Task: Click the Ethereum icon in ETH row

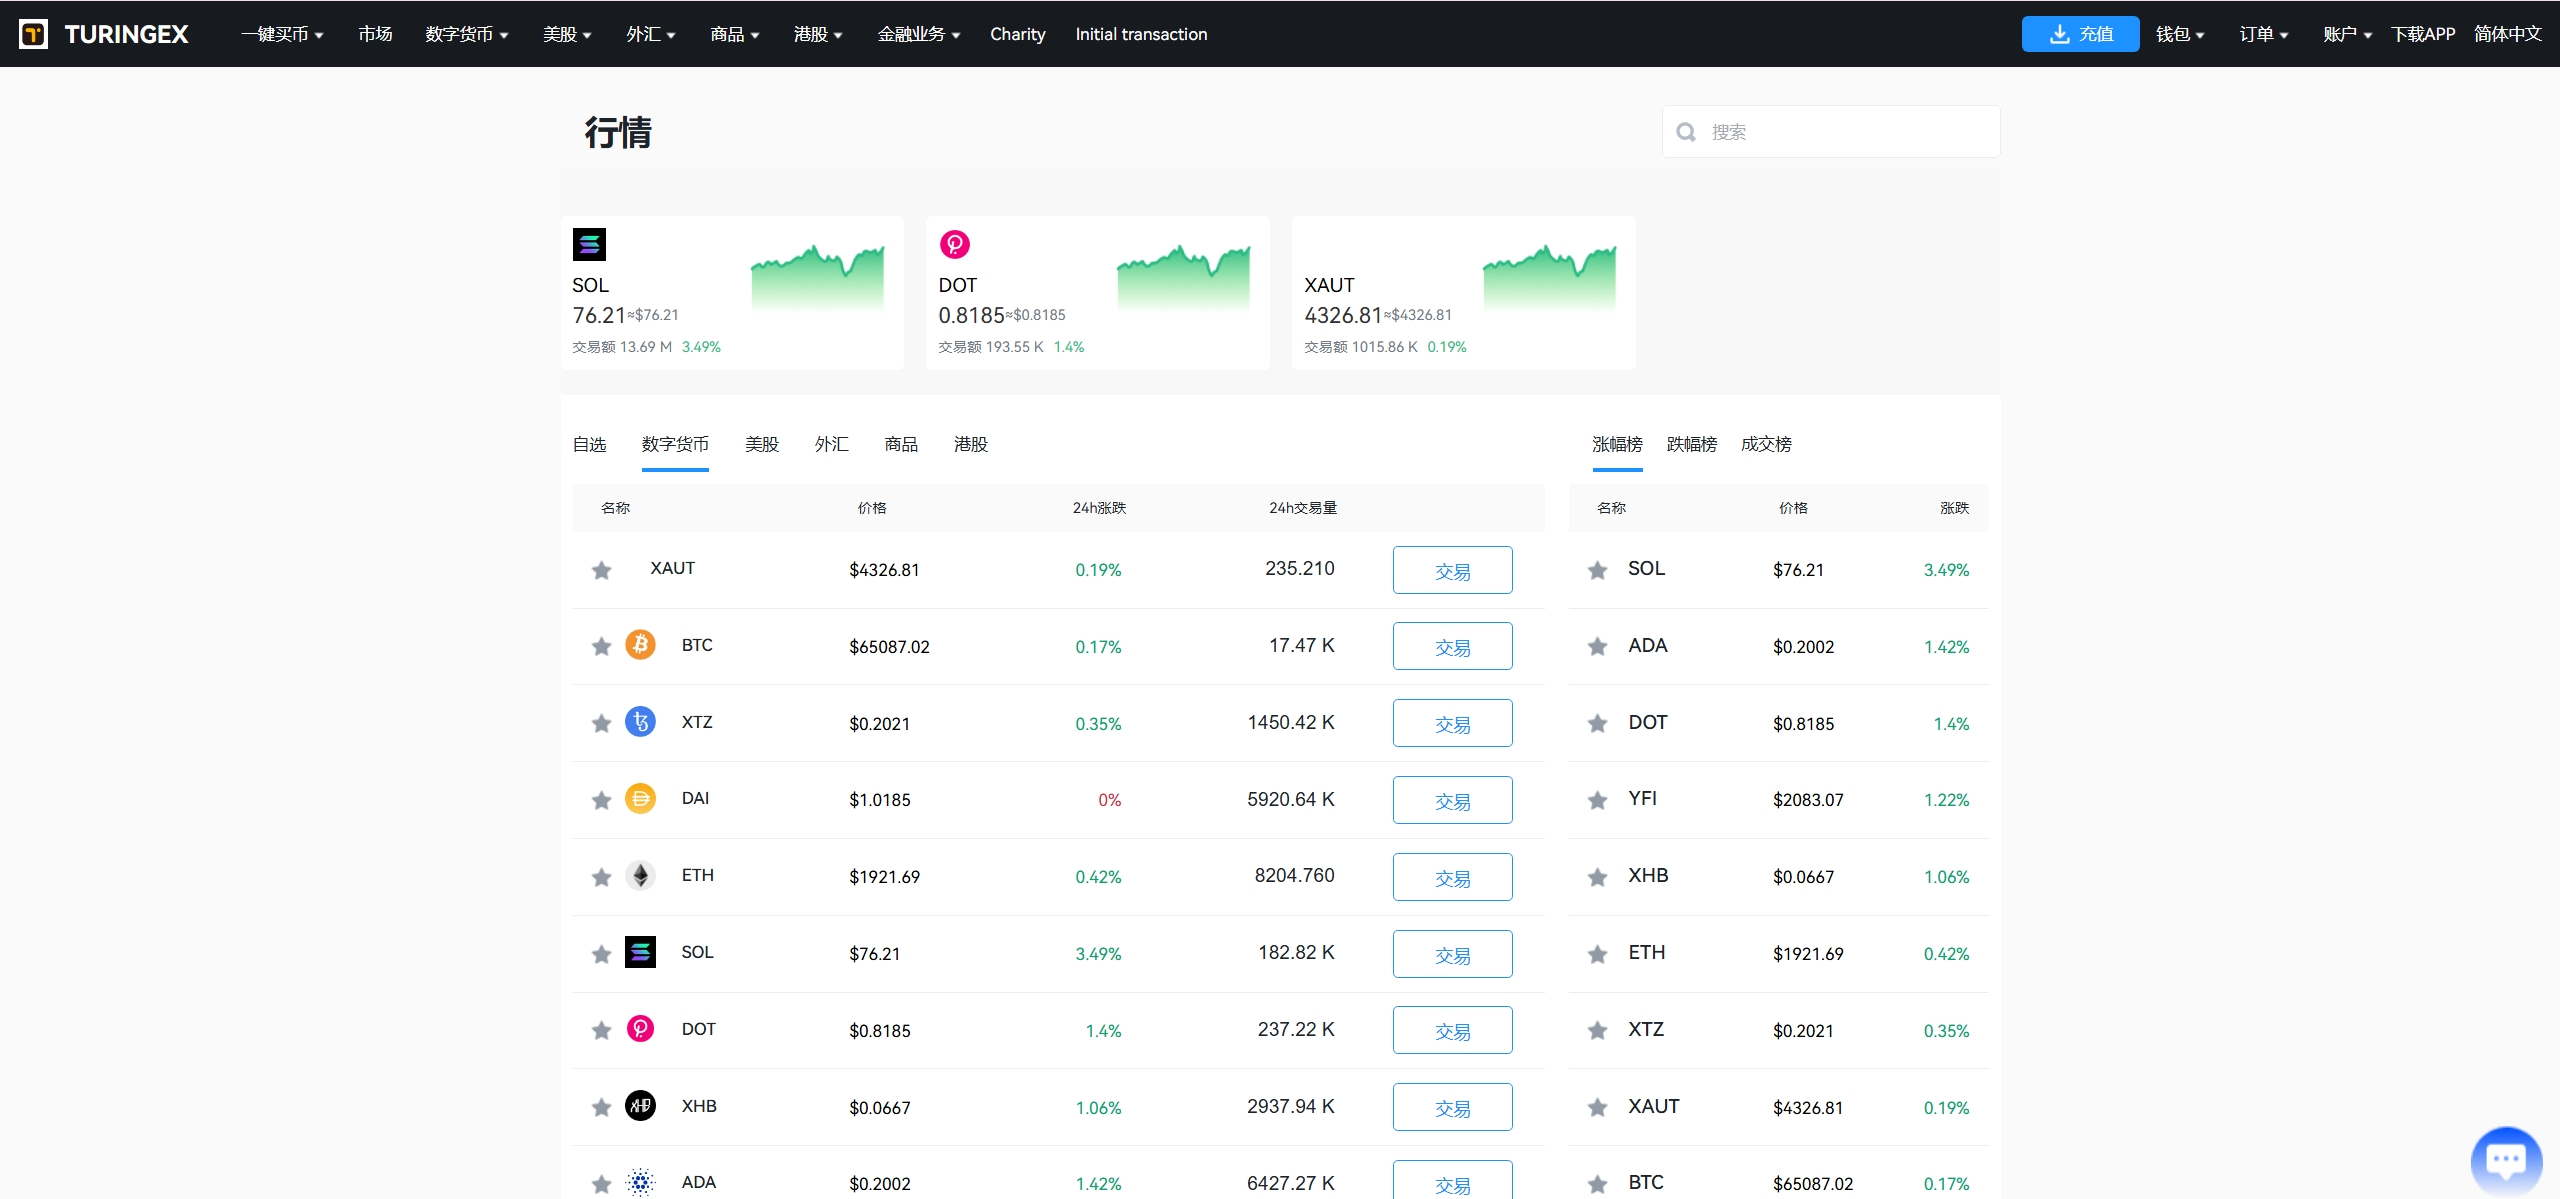Action: pyautogui.click(x=640, y=875)
